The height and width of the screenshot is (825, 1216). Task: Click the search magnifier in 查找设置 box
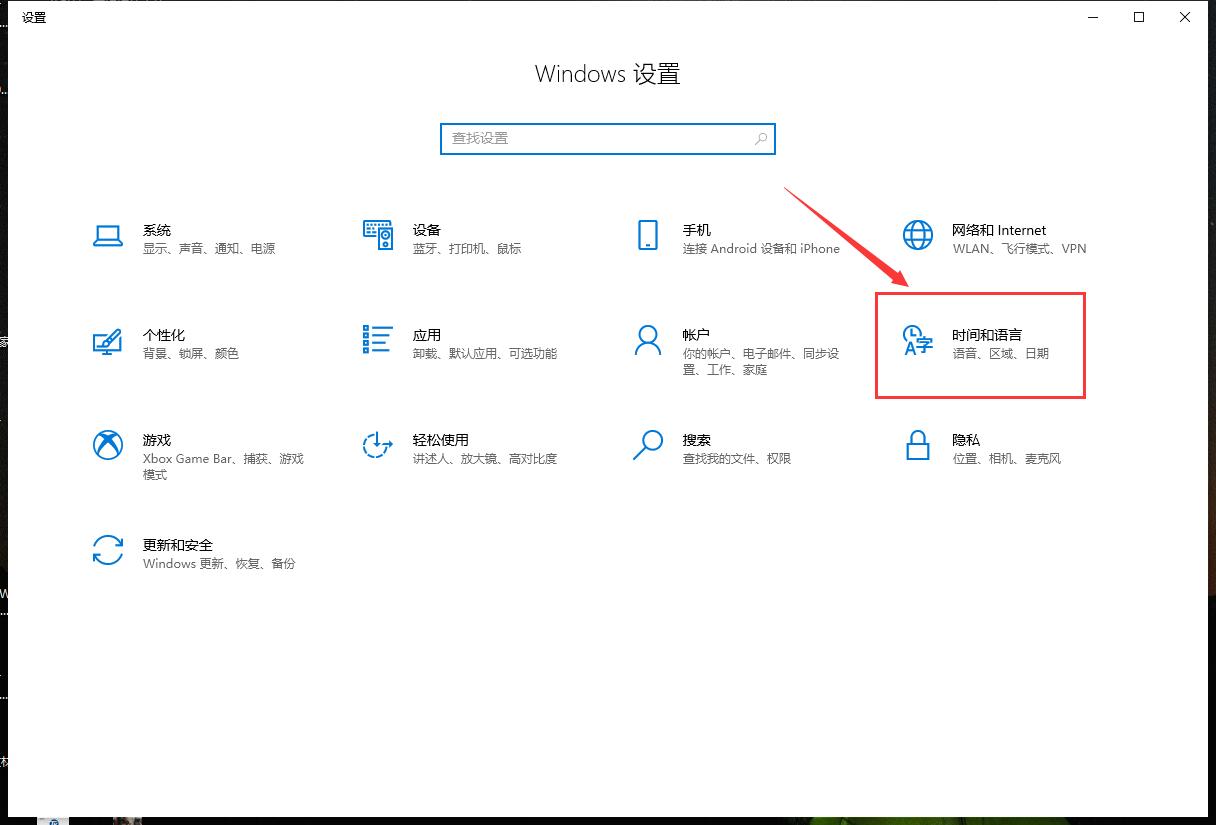point(761,139)
